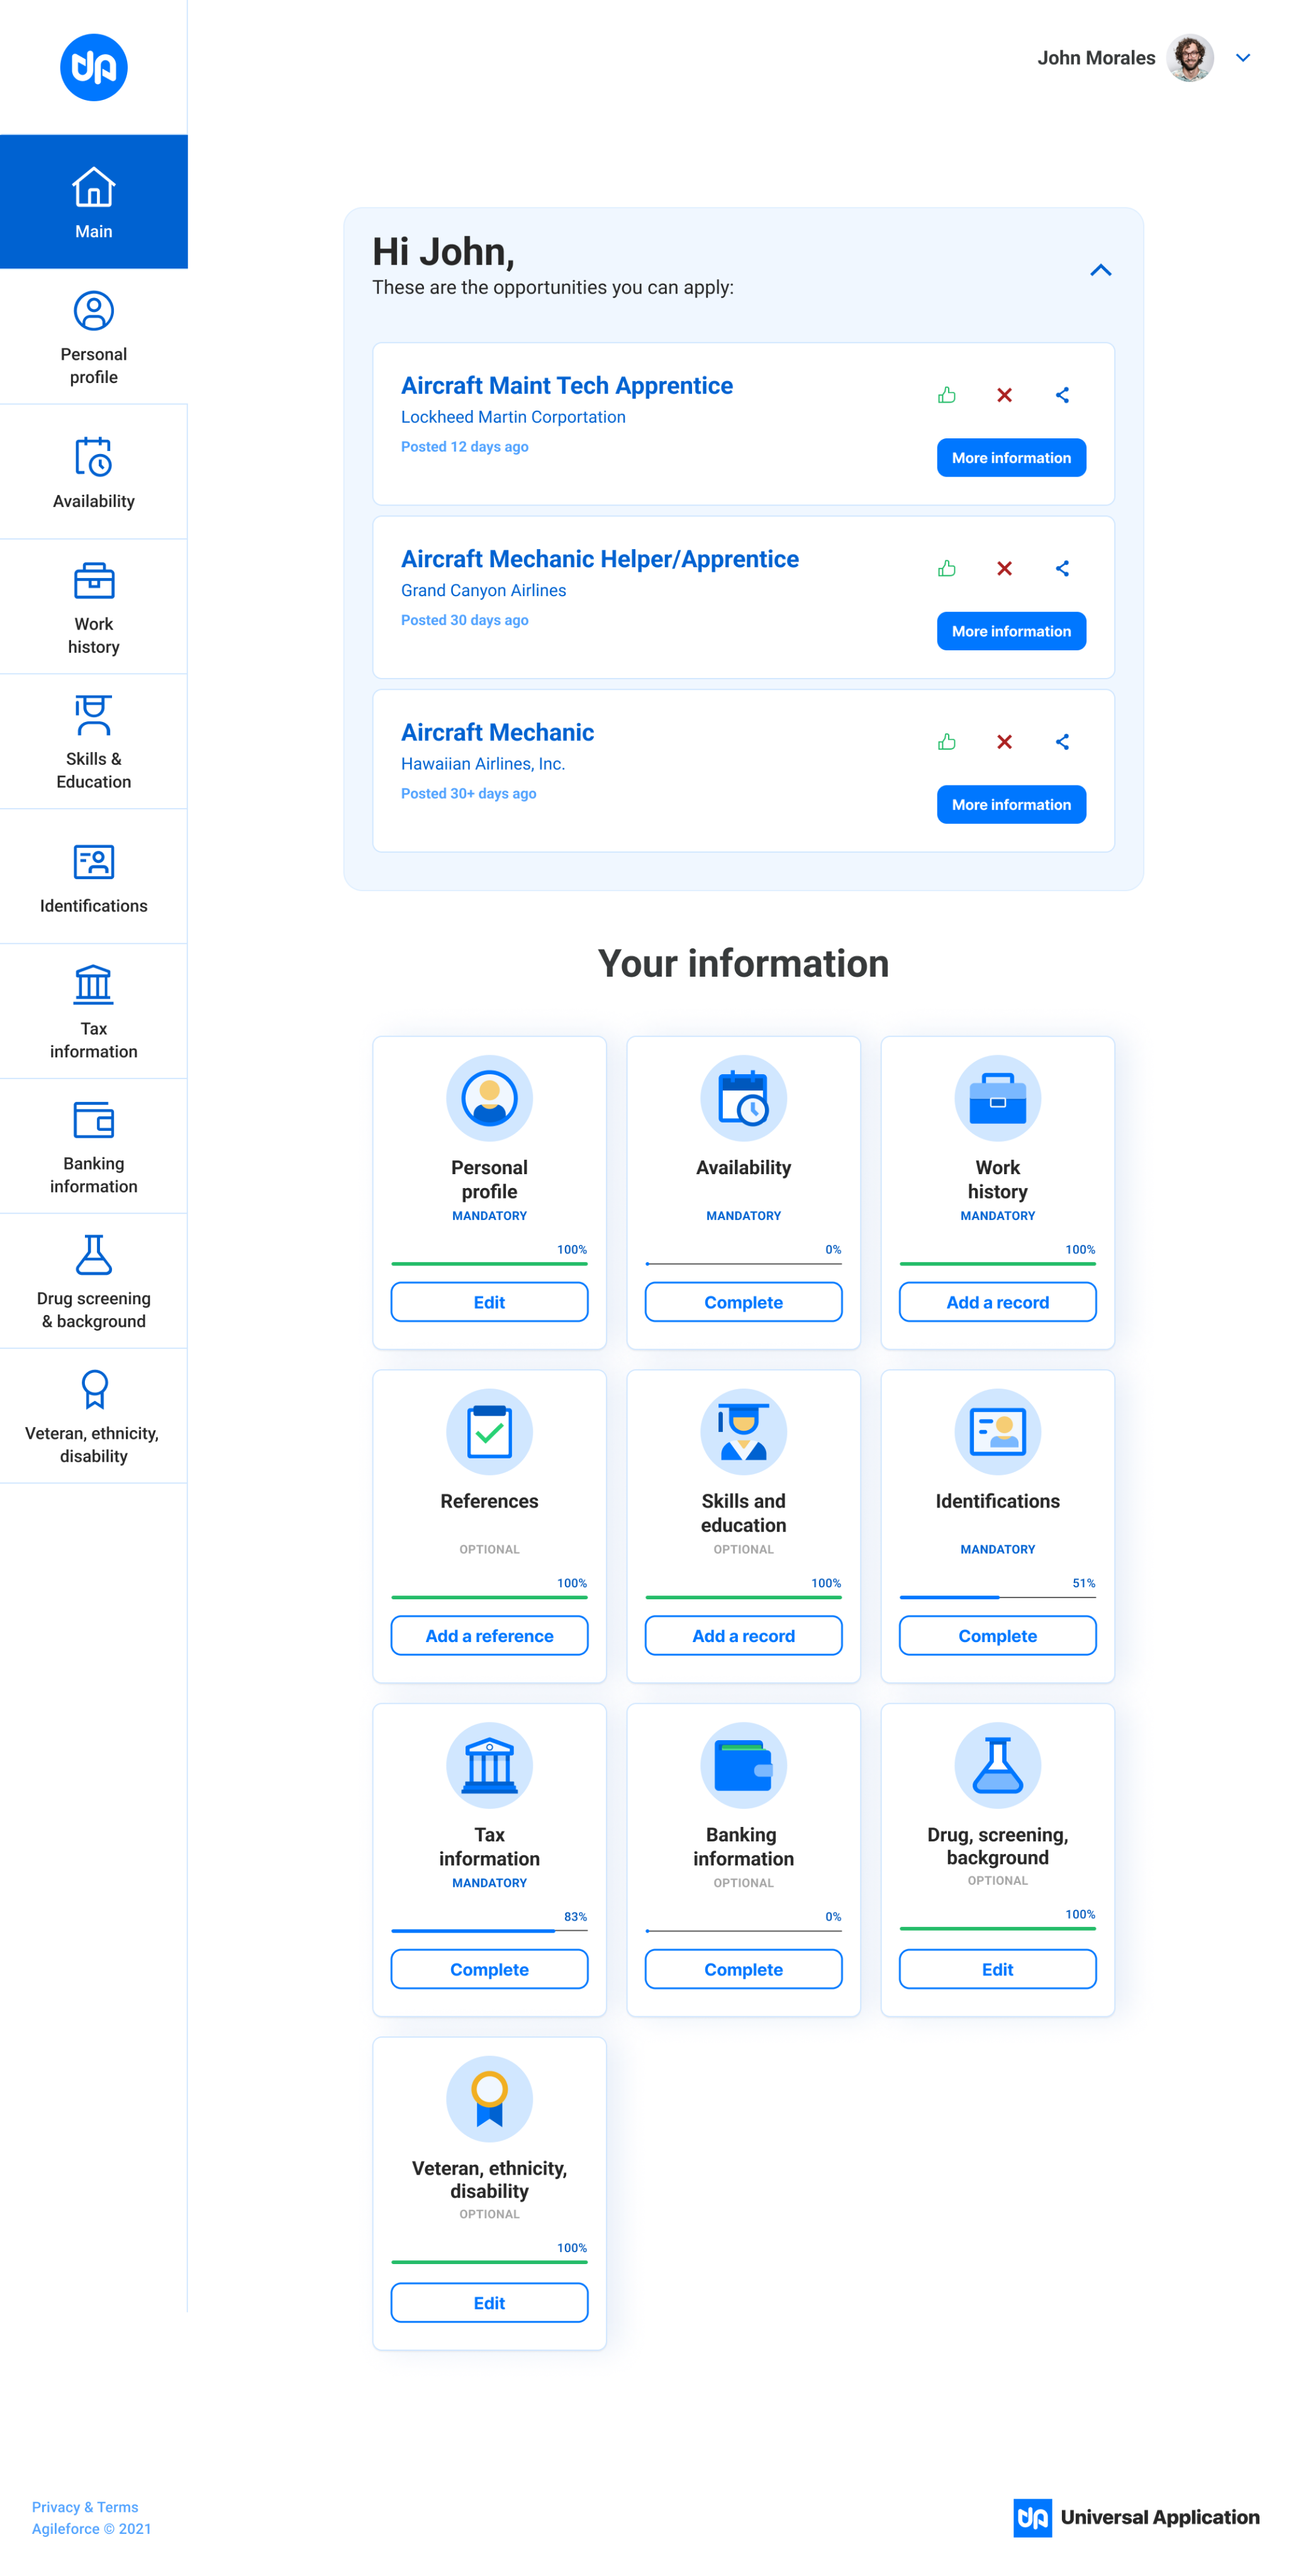The width and height of the screenshot is (1301, 2576).
Task: Open the John Morales account dropdown arrow
Action: pyautogui.click(x=1242, y=58)
